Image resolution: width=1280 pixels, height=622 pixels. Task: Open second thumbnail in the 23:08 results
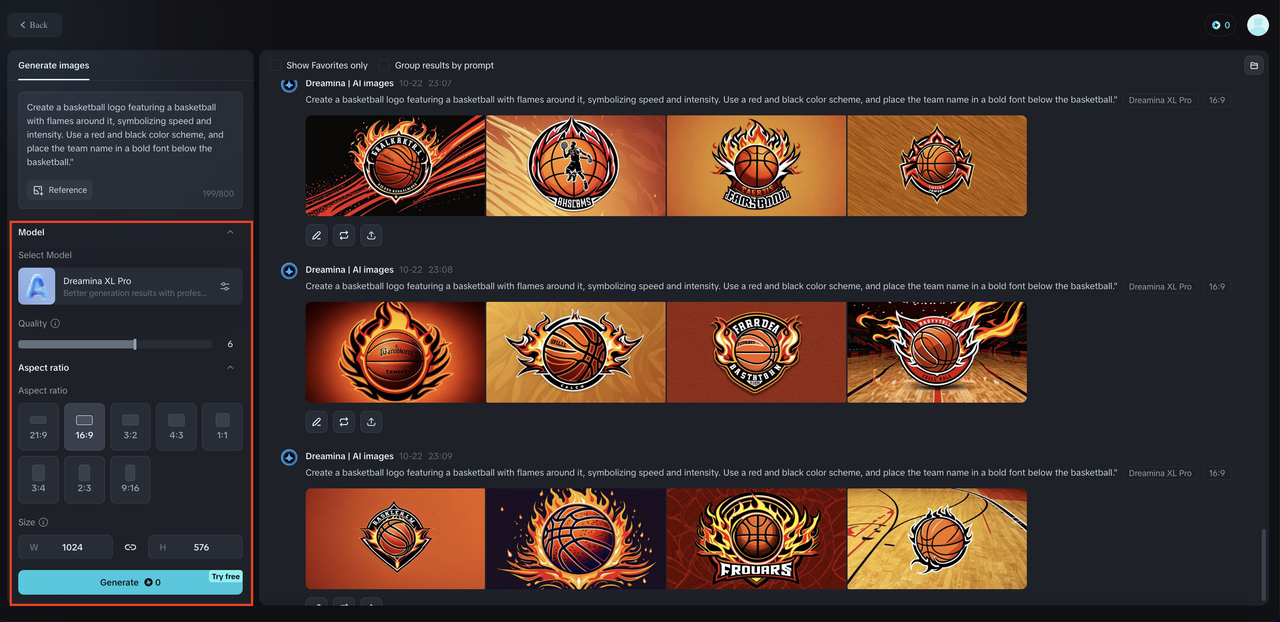pyautogui.click(x=576, y=352)
